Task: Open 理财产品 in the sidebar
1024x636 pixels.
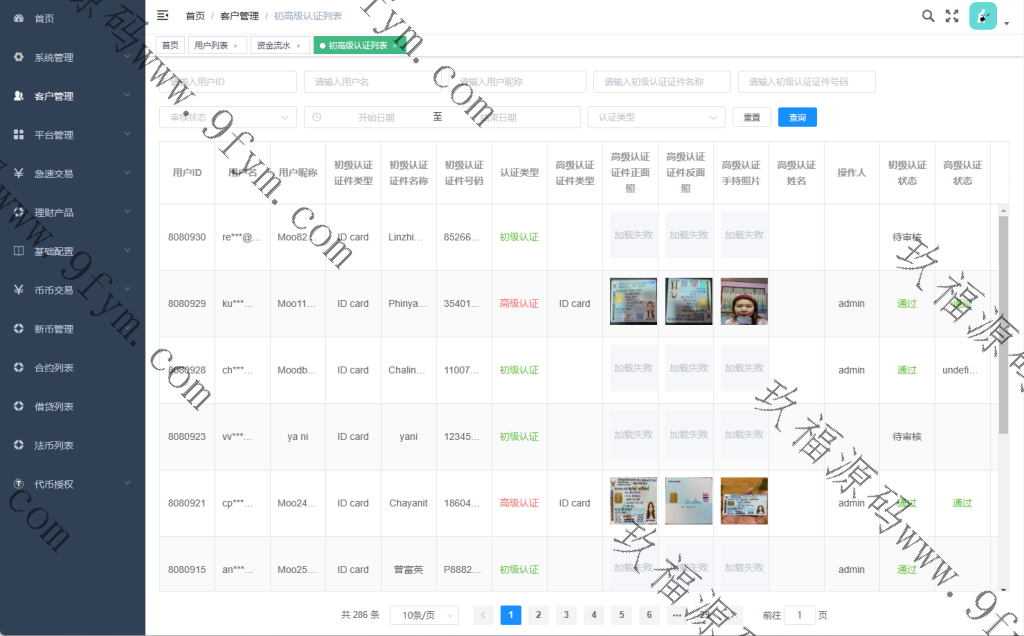Action: (72, 212)
